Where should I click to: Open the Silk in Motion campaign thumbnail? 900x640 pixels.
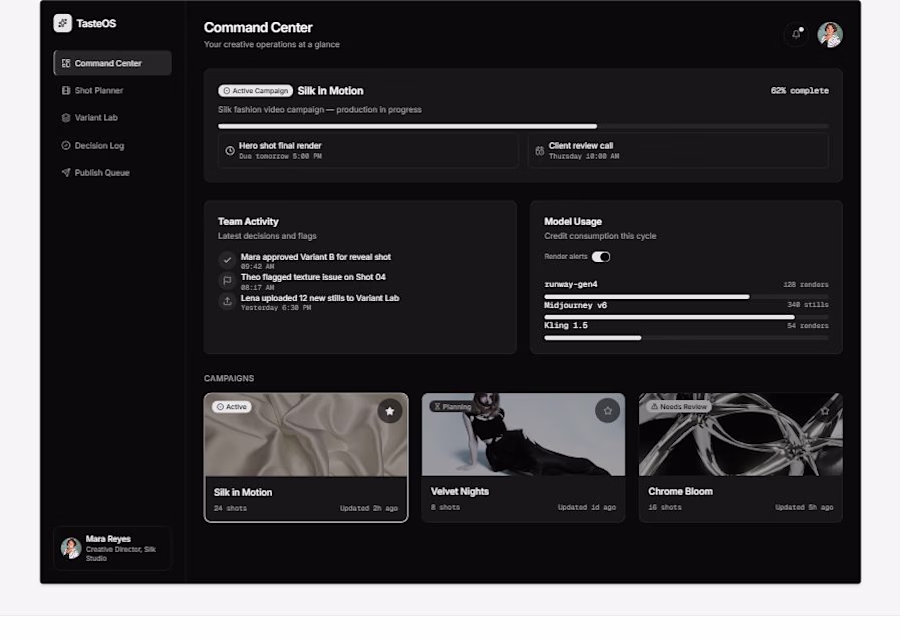point(306,435)
